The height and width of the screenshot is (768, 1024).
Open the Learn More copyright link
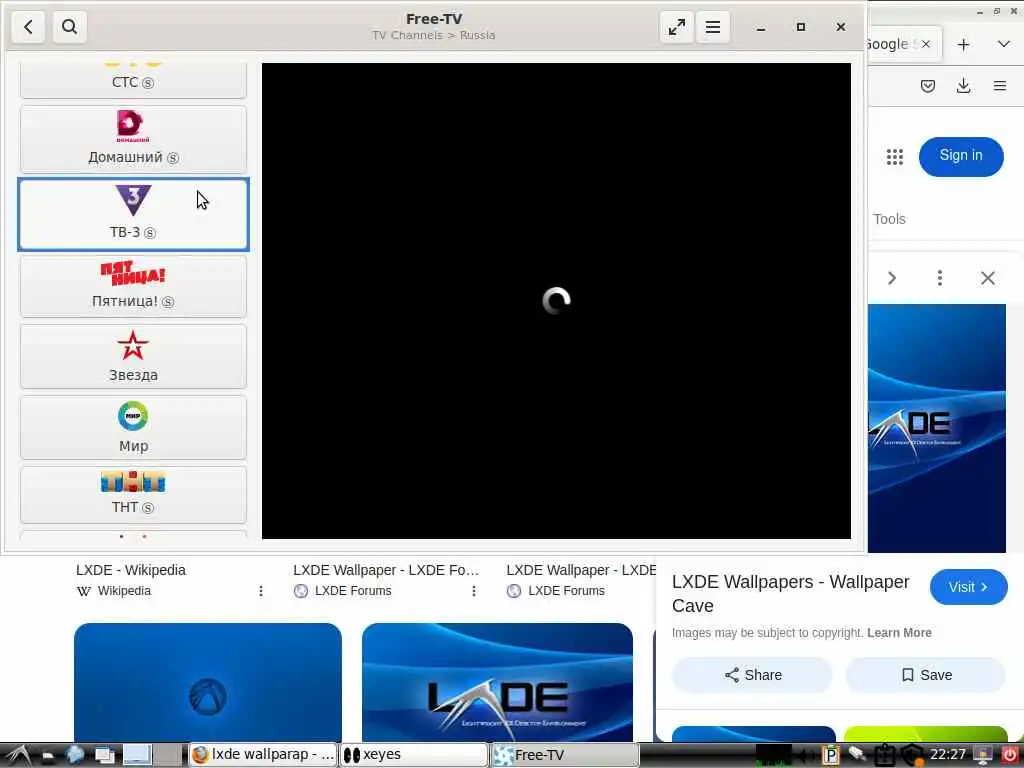point(899,633)
